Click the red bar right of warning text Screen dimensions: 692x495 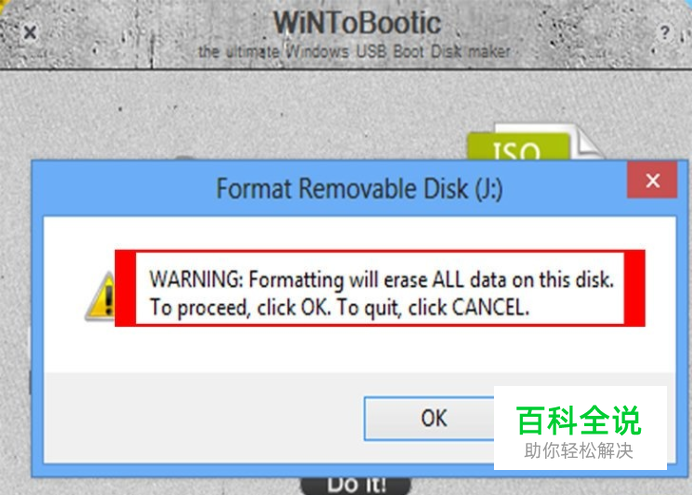pos(635,289)
